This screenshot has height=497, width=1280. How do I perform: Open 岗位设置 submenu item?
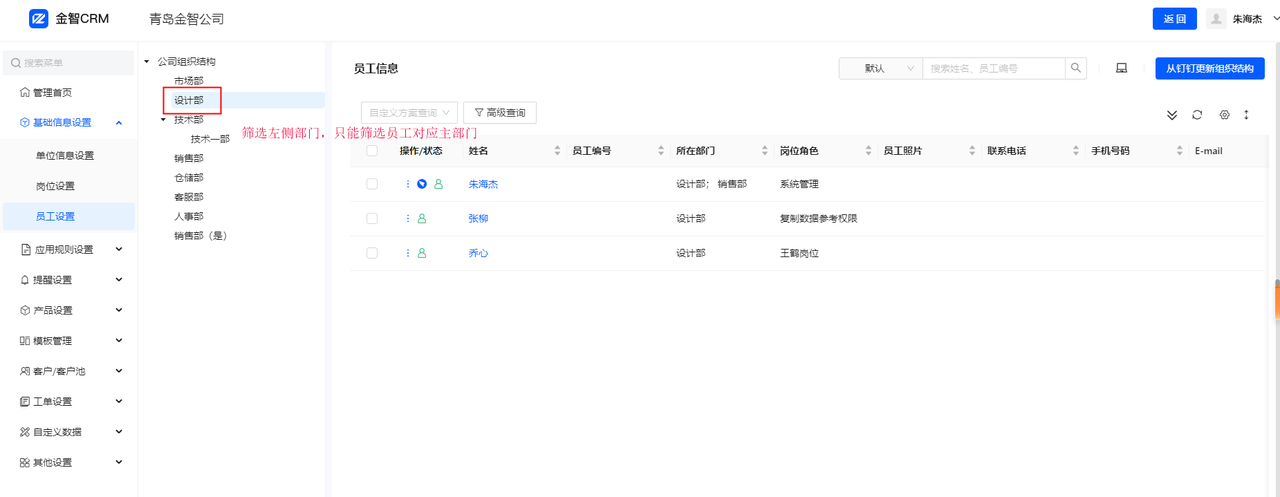tap(55, 186)
